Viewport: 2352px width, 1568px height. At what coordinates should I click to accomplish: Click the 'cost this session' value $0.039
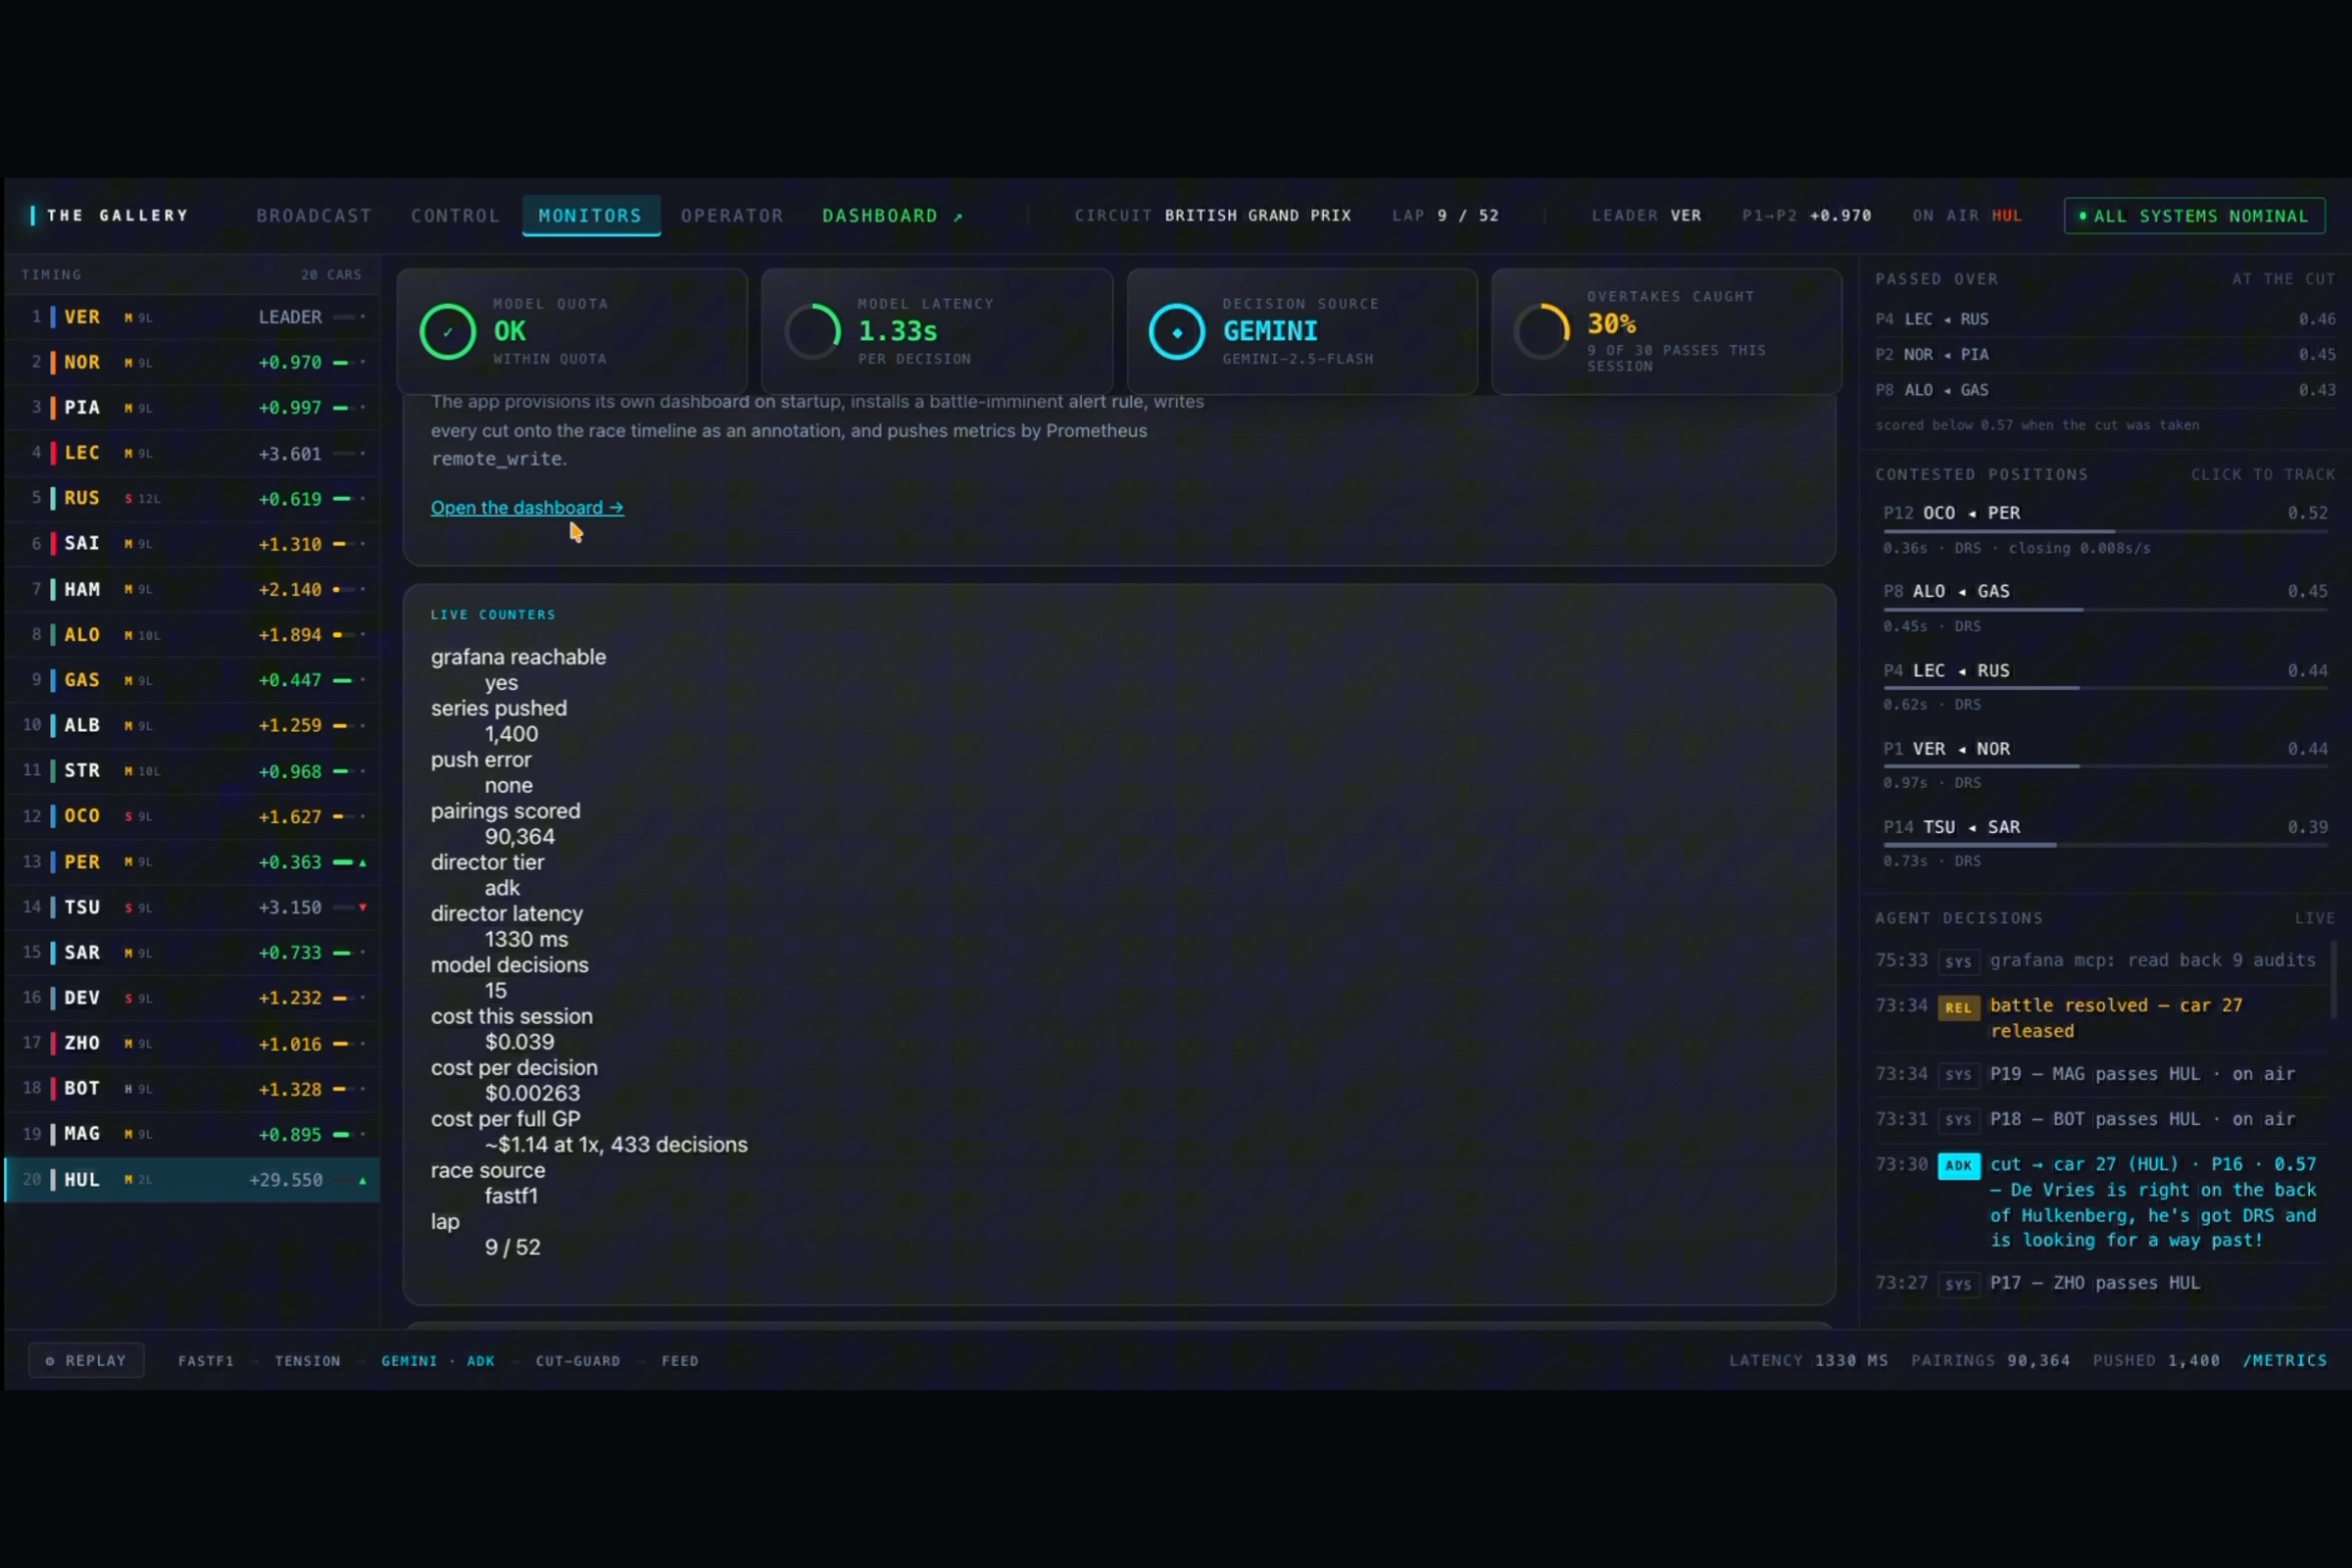click(519, 1042)
